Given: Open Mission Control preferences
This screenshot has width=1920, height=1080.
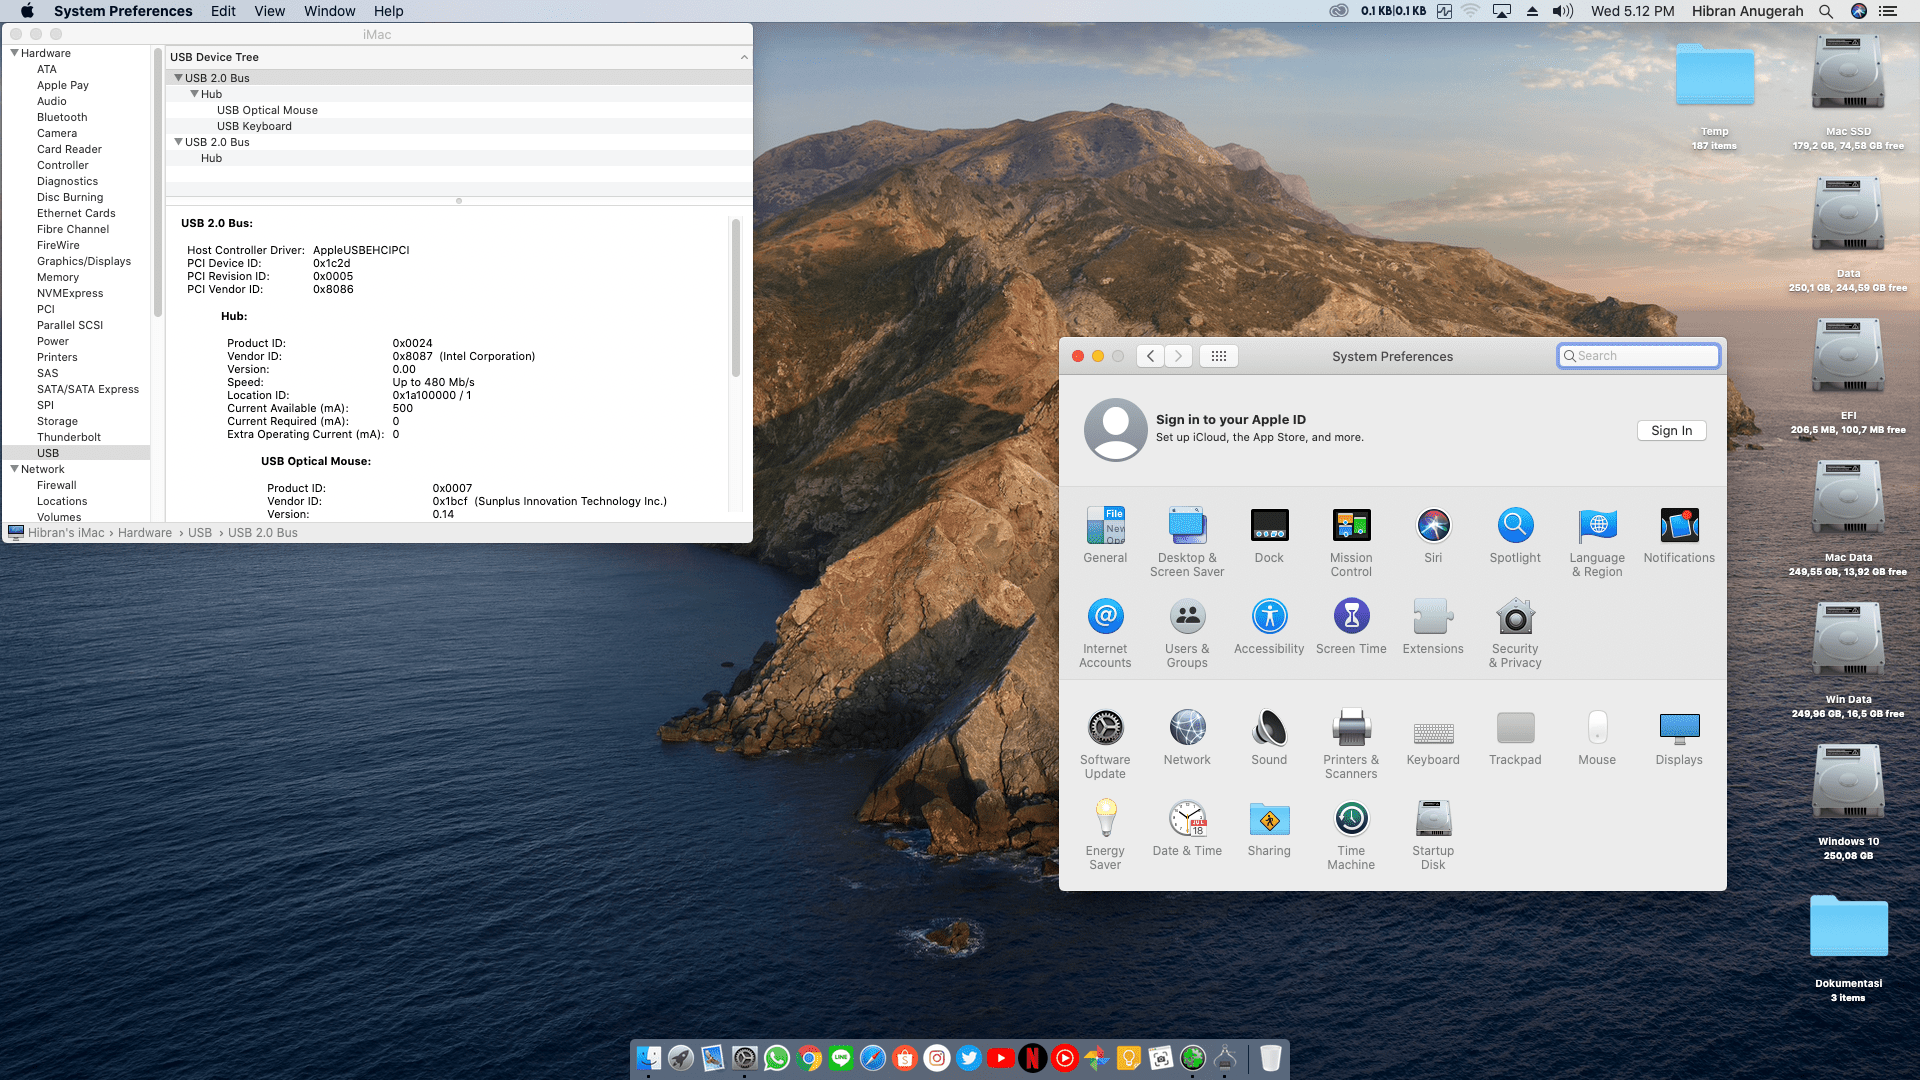Looking at the screenshot, I should coord(1351,526).
